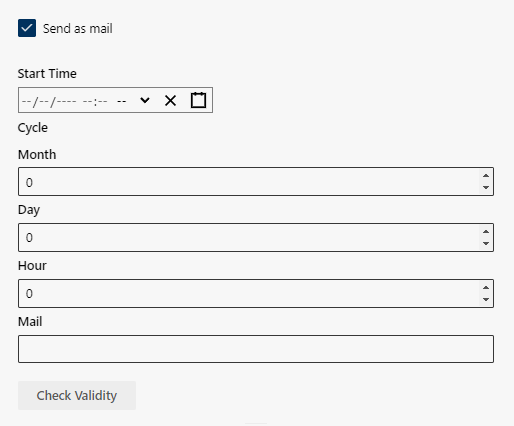Lower the Hour value using down arrow
514x426 pixels.
click(486, 299)
